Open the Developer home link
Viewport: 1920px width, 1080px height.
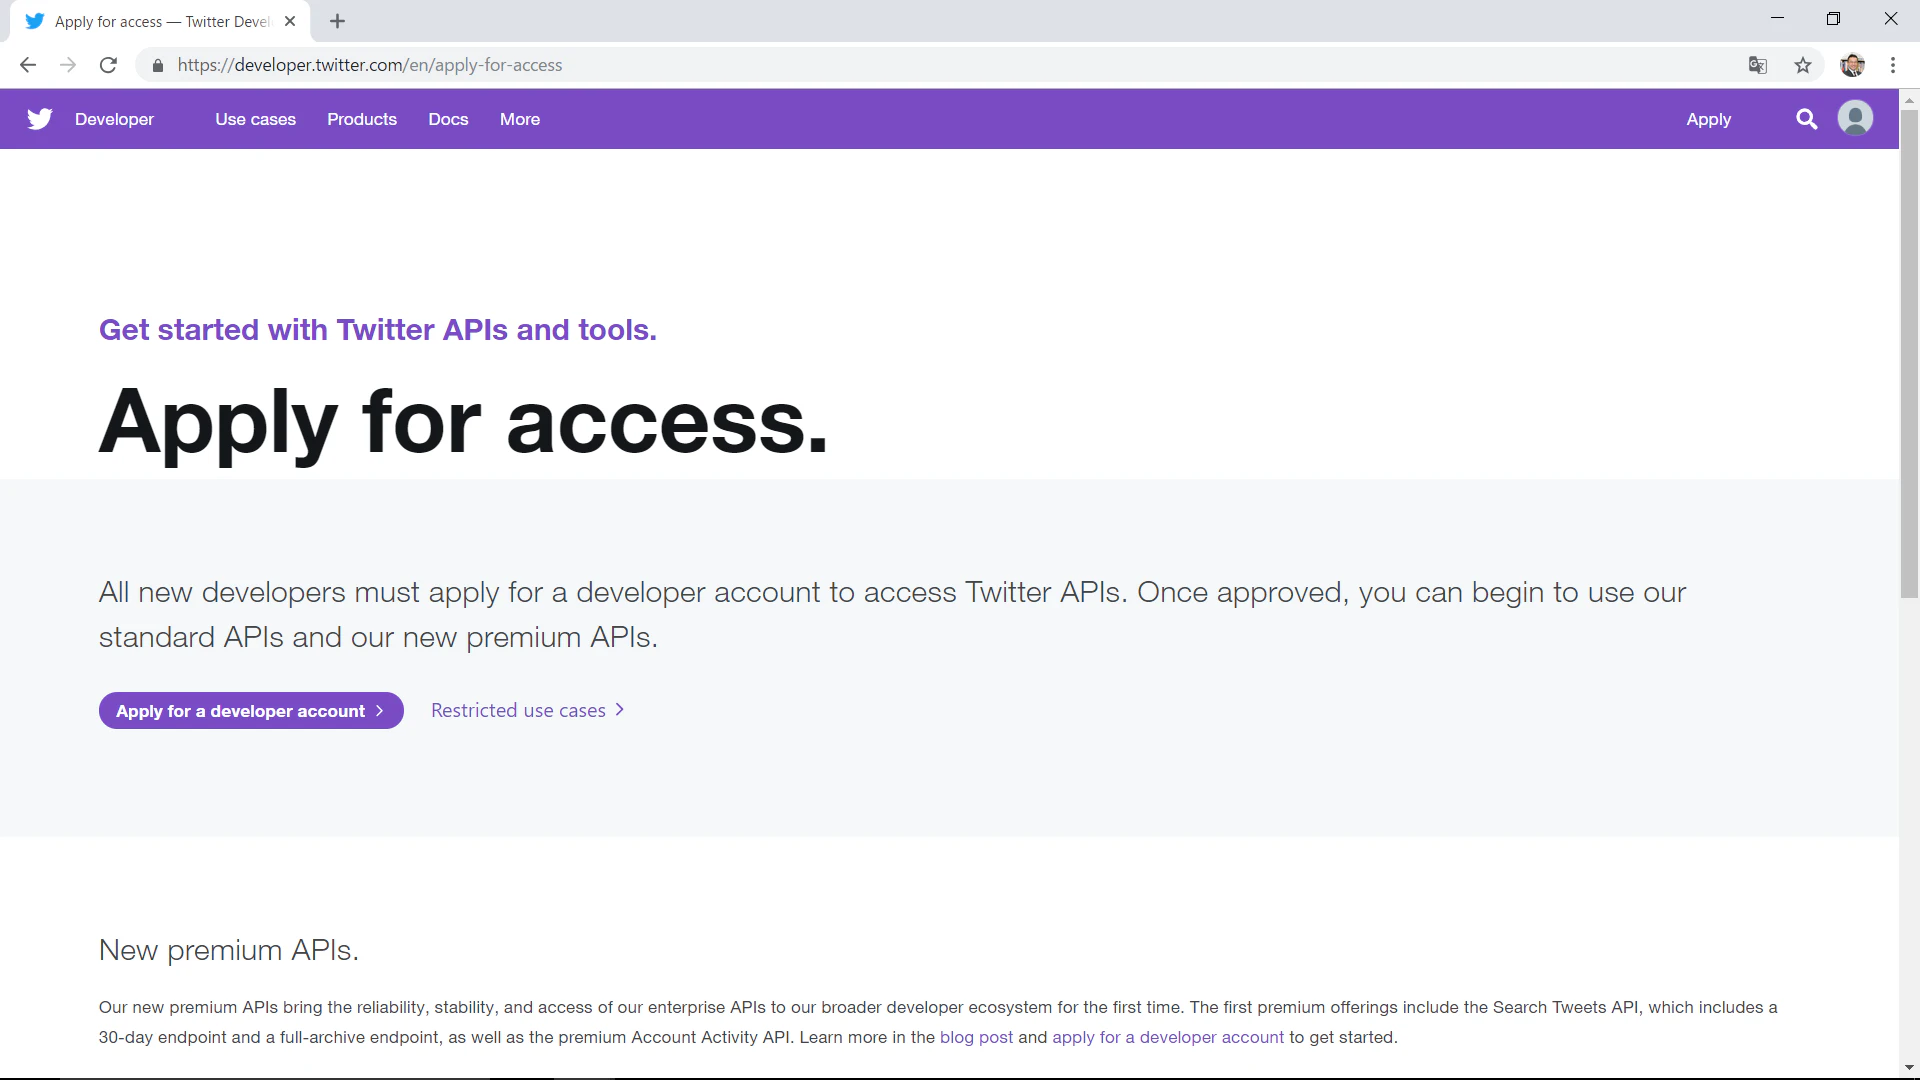[x=114, y=119]
